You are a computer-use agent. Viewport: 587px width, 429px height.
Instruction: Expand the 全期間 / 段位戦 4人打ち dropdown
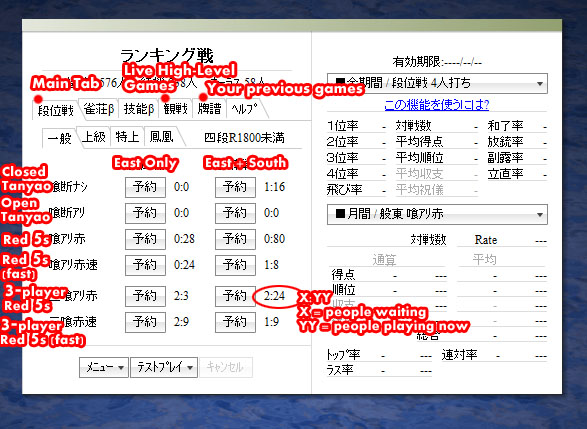pos(437,83)
